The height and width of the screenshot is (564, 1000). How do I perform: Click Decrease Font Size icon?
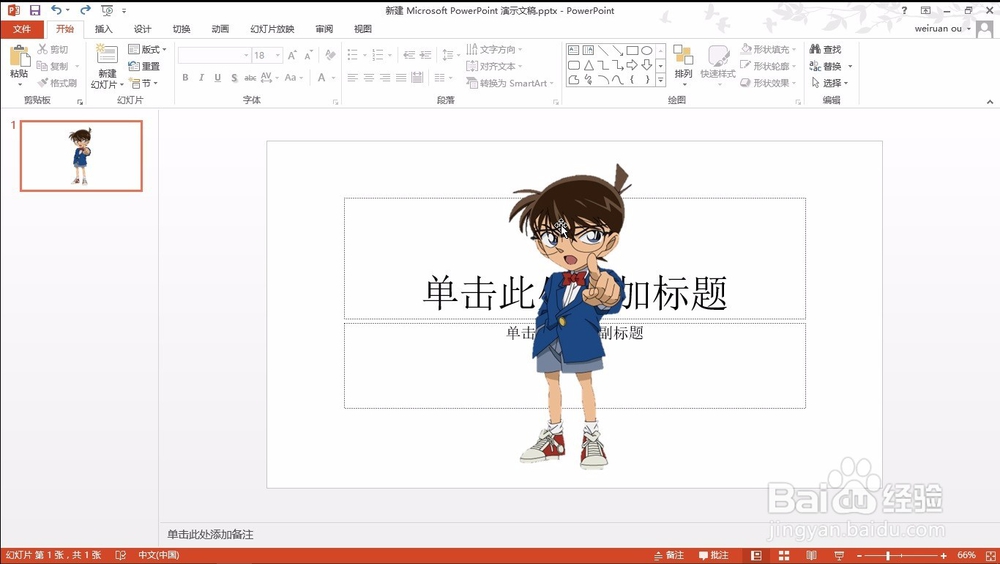[x=308, y=56]
